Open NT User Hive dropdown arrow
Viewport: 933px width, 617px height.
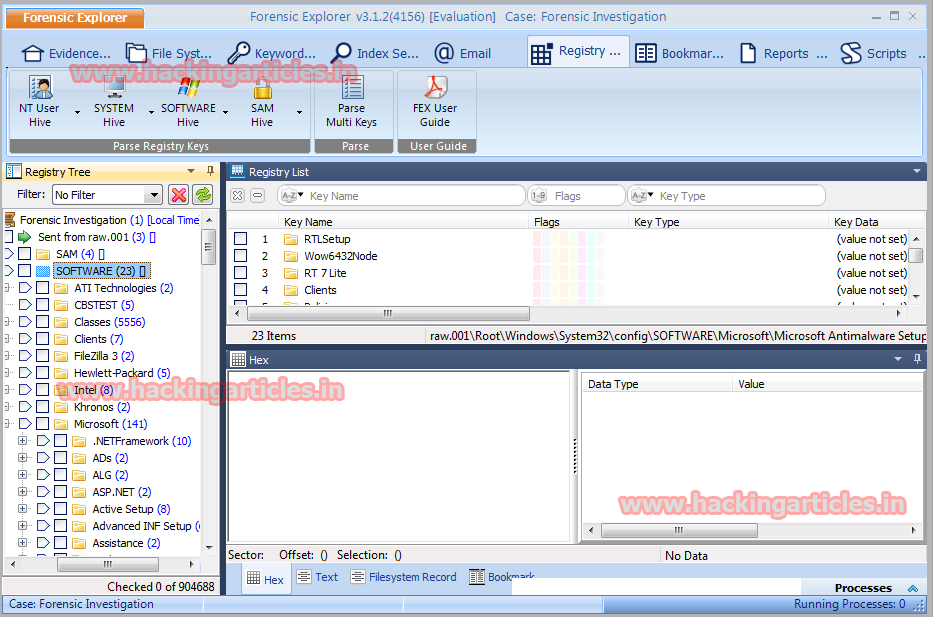point(77,112)
